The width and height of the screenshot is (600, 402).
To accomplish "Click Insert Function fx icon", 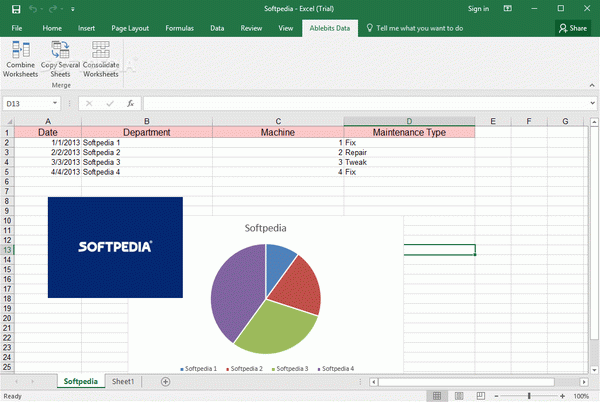I will [x=130, y=103].
